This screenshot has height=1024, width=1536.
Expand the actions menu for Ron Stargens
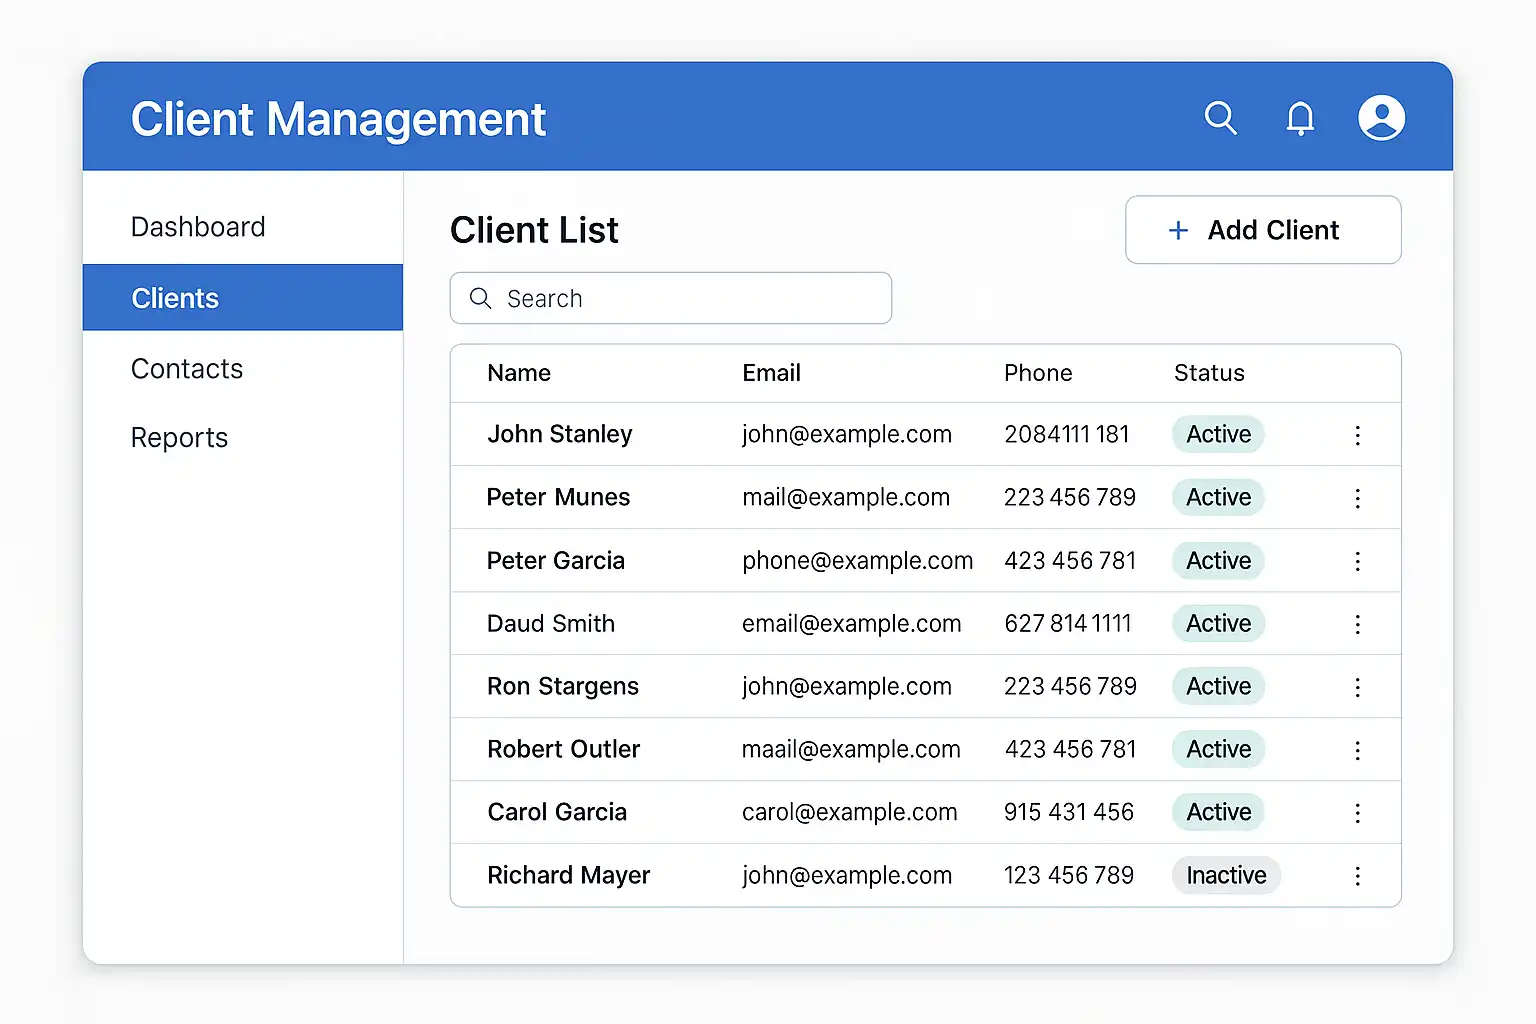pyautogui.click(x=1357, y=687)
